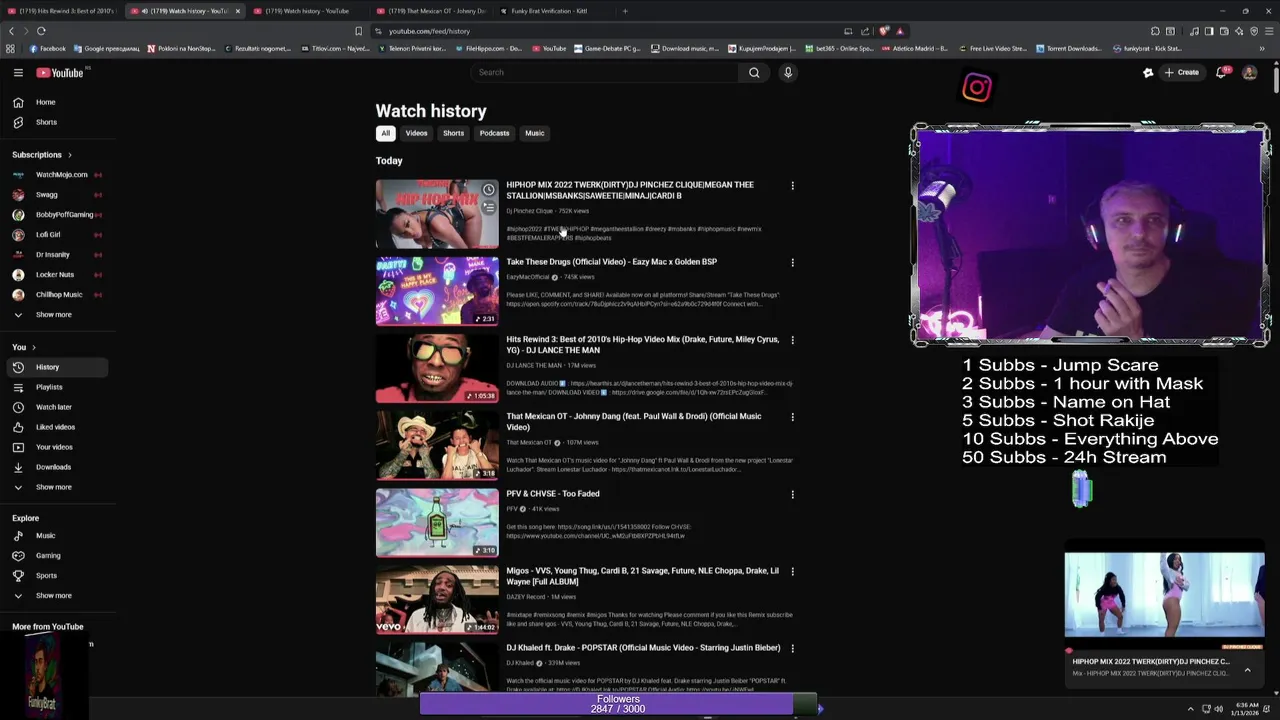This screenshot has width=1280, height=720.
Task: Close the active Watch history tab
Action: click(x=237, y=11)
